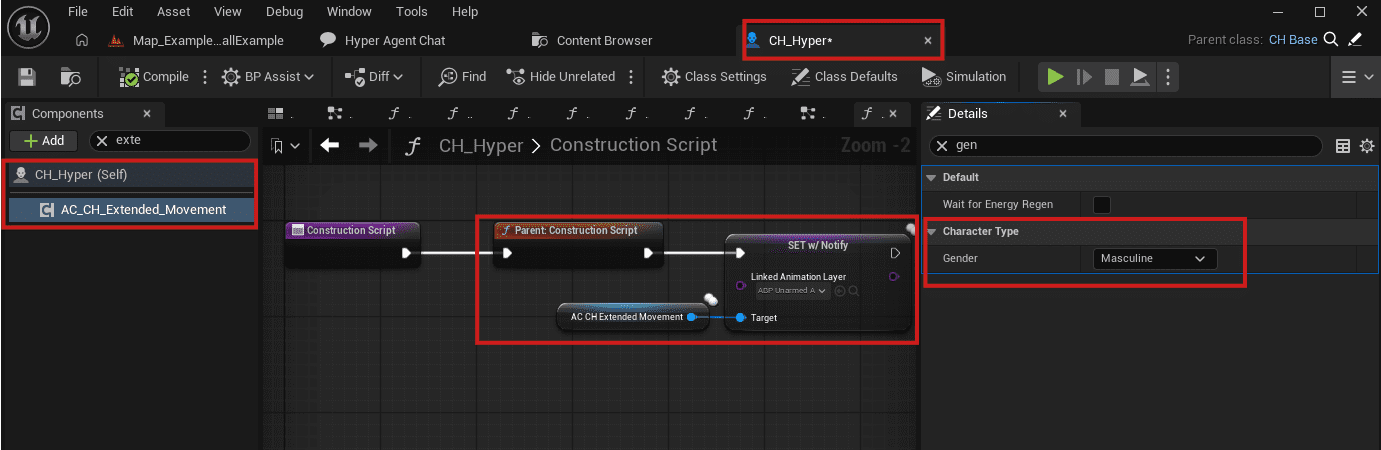This screenshot has width=1381, height=450.
Task: Open the Debug menu
Action: 285,12
